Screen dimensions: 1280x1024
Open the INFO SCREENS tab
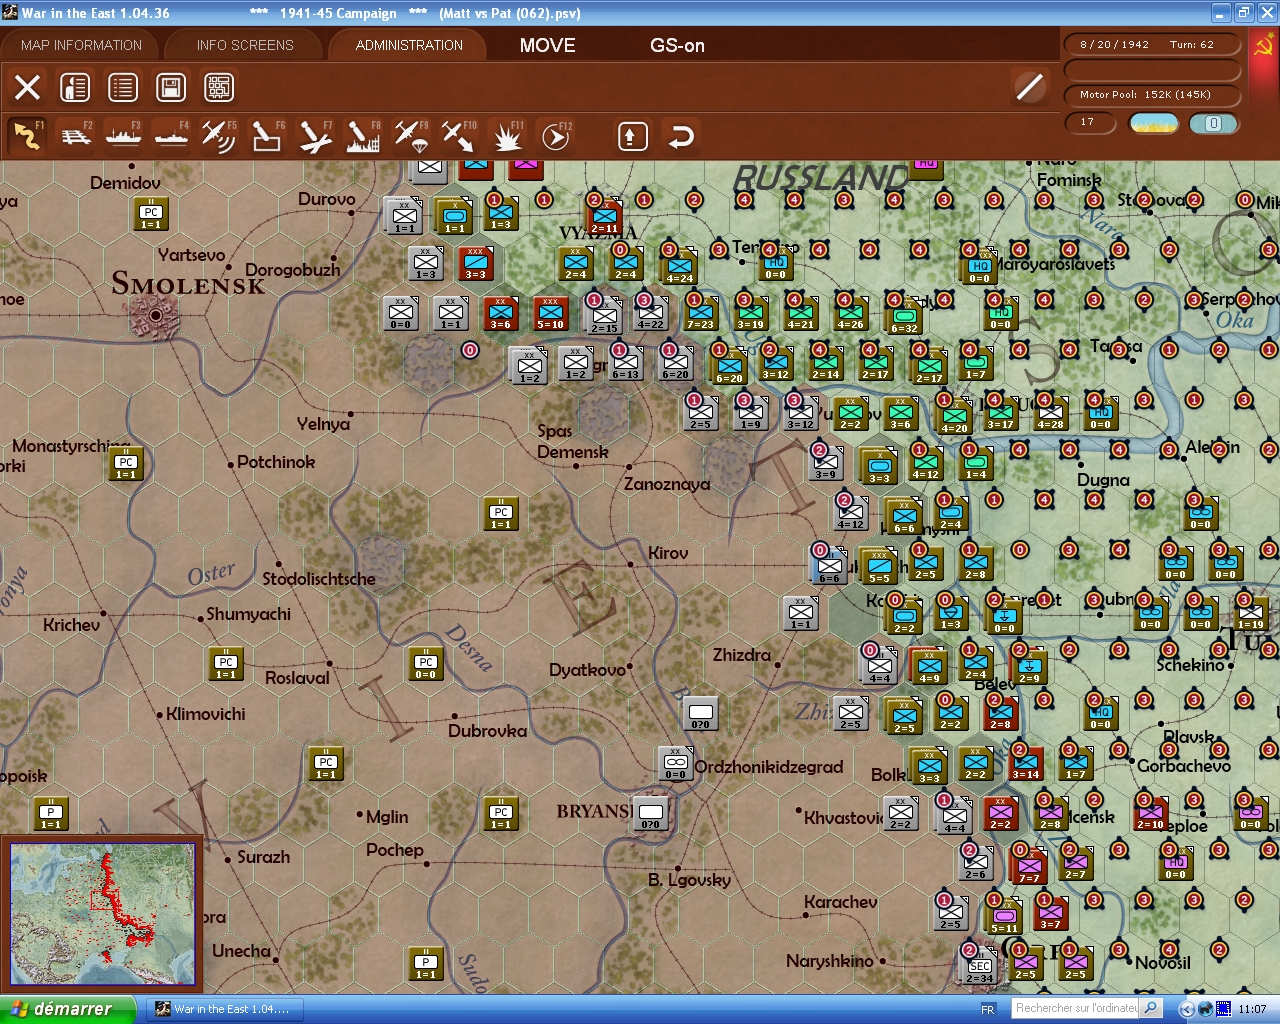(x=245, y=45)
